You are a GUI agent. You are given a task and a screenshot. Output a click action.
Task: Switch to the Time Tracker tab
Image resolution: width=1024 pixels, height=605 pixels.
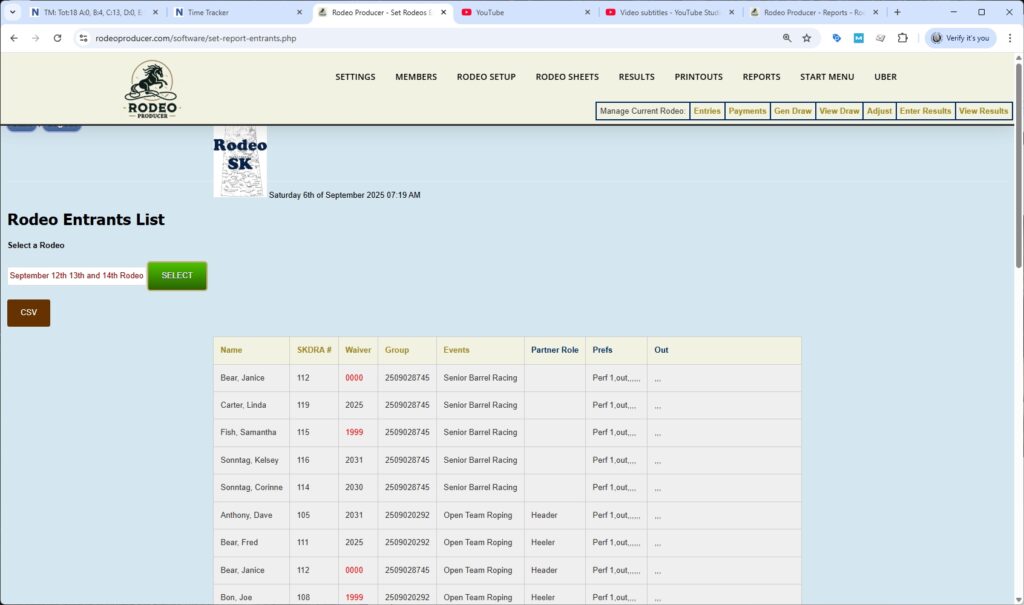click(x=235, y=12)
